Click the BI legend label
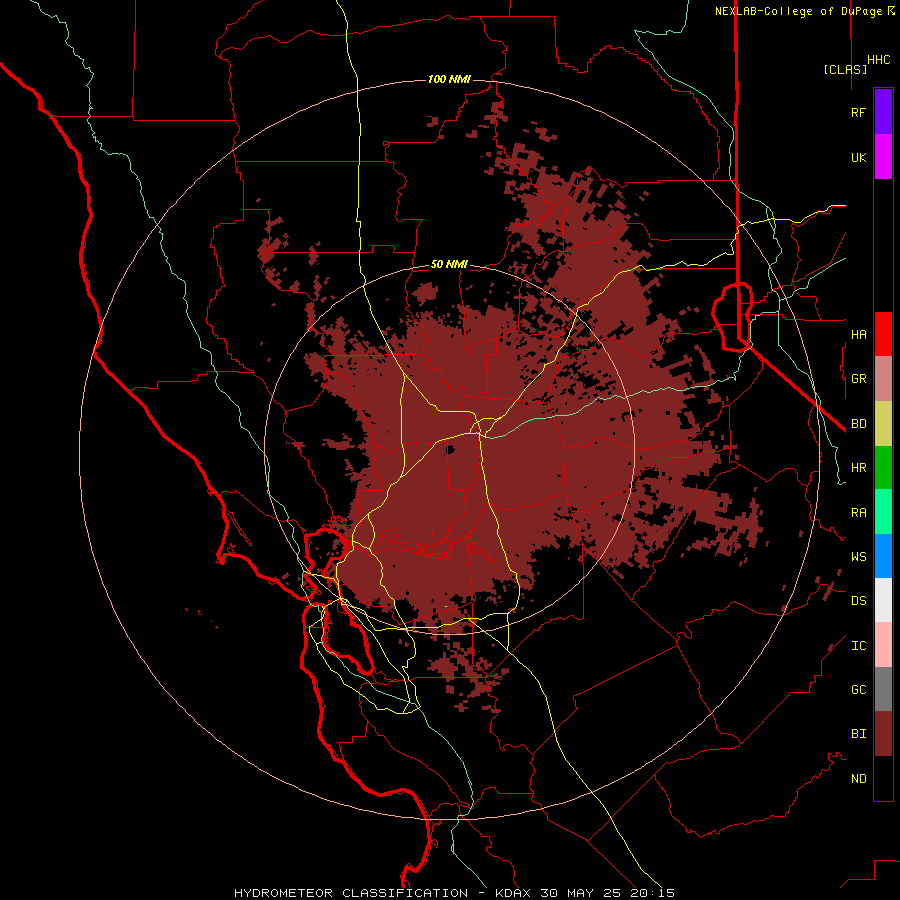 coord(858,734)
